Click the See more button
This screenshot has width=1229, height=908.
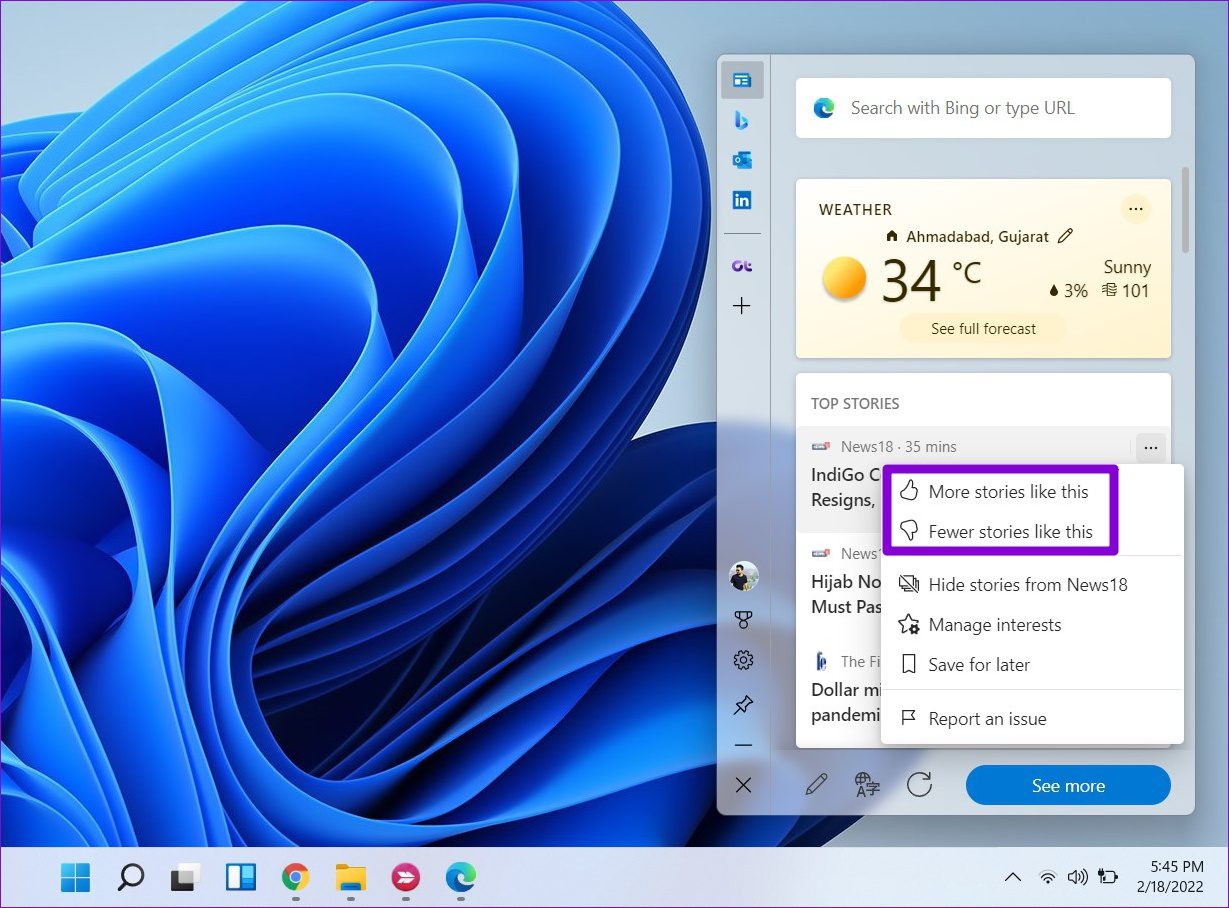[1068, 785]
